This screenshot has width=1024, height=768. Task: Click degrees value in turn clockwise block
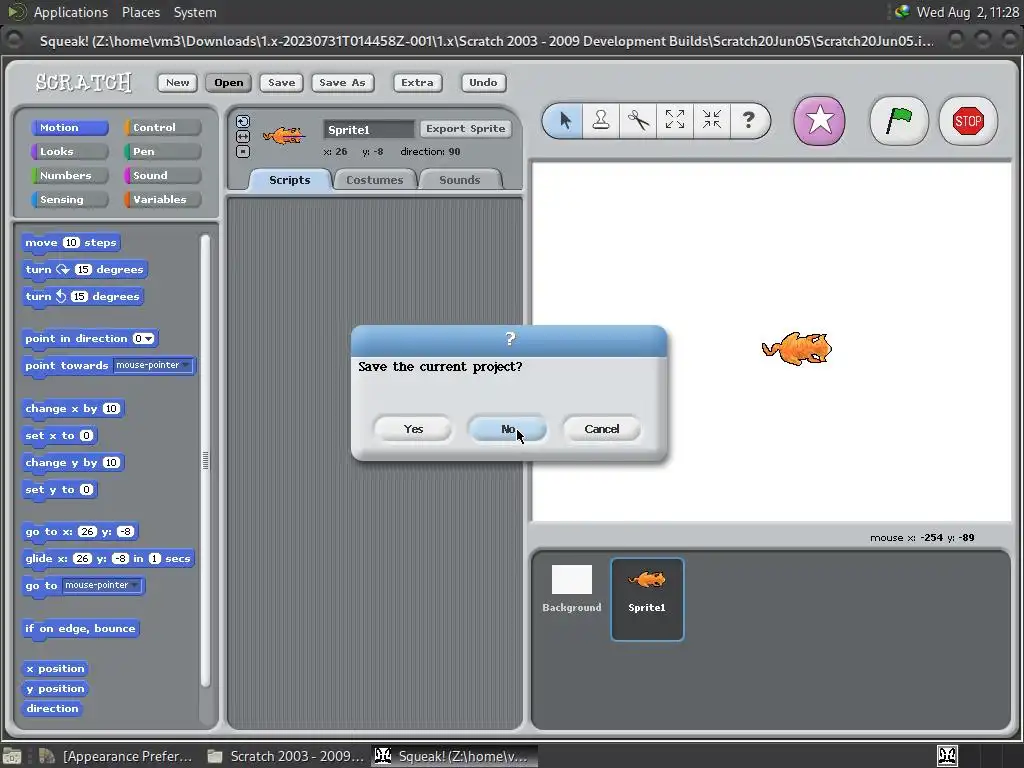pos(83,269)
